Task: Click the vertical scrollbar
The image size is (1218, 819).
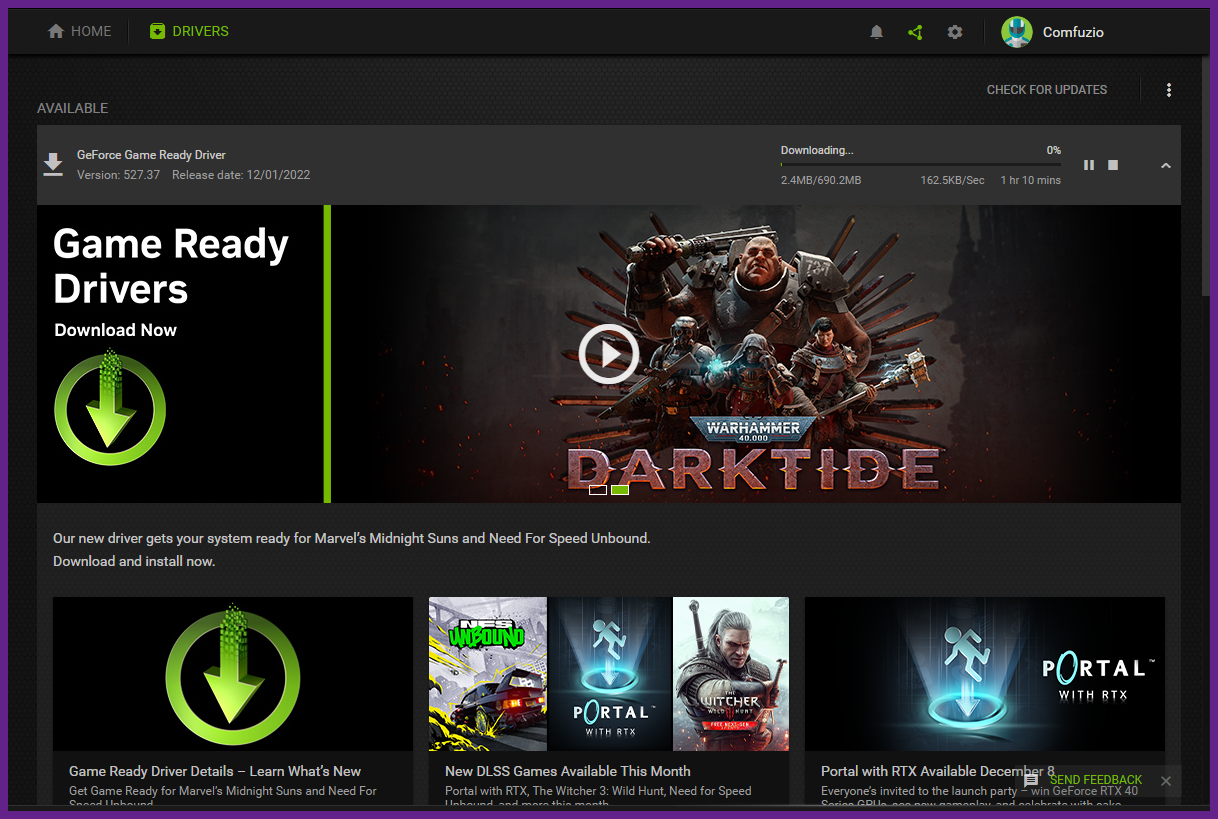Action: pyautogui.click(x=1205, y=175)
